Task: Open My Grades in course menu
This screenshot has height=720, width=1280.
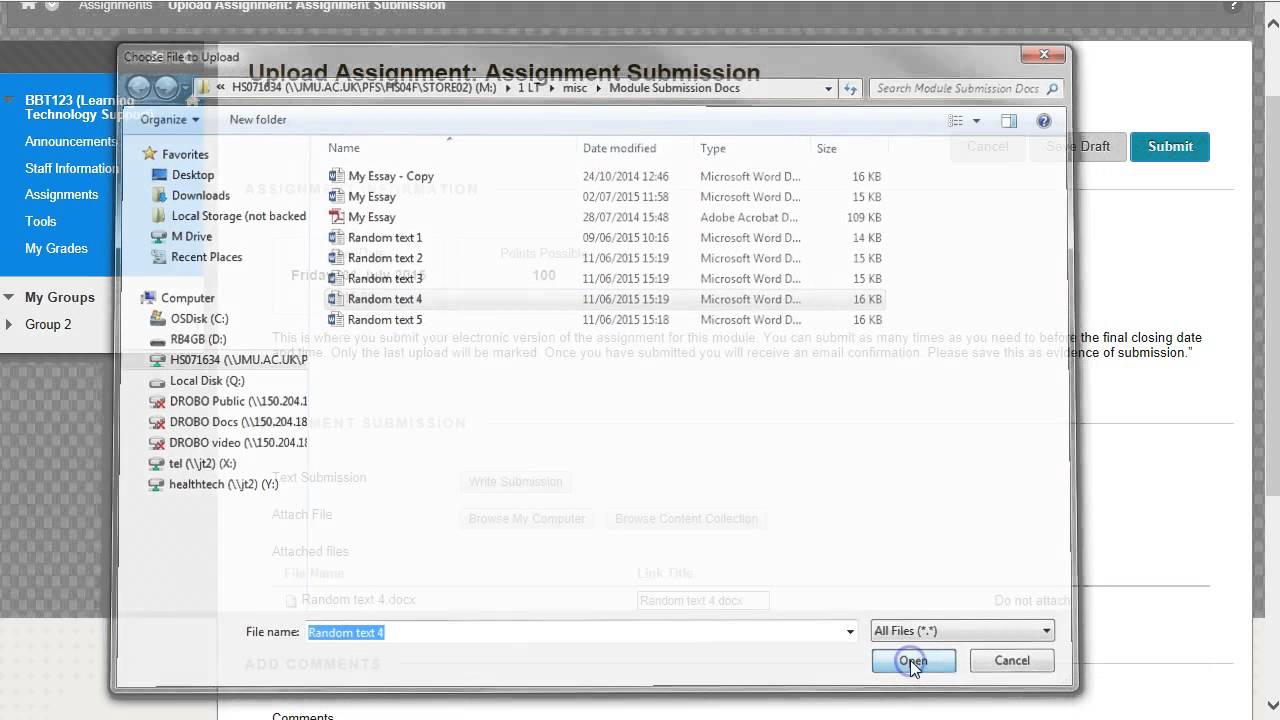Action: [56, 248]
